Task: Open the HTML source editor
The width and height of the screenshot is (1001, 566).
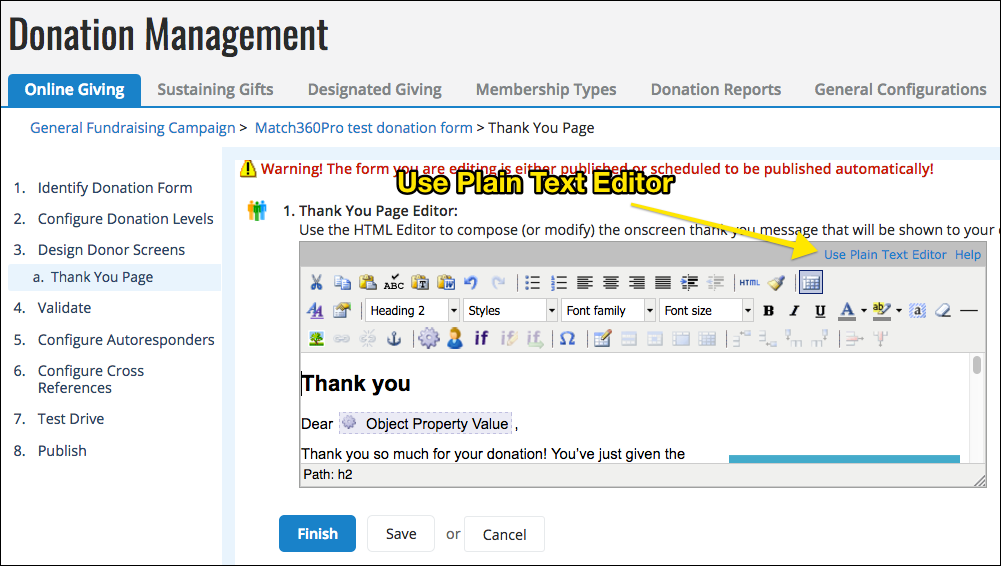Action: pyautogui.click(x=749, y=282)
